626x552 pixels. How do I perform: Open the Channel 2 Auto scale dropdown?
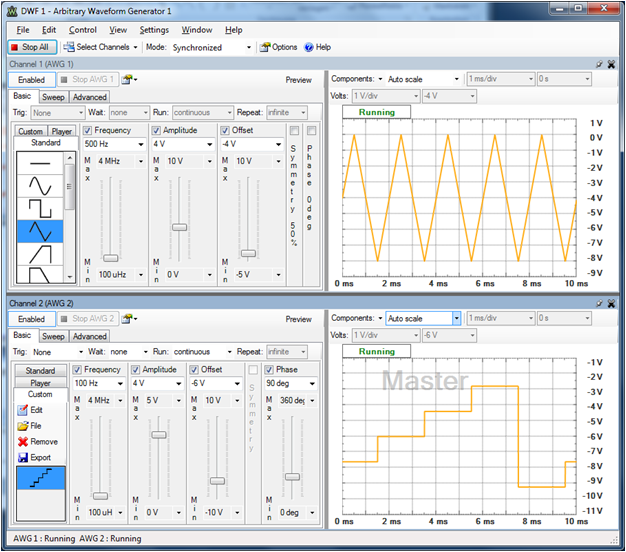click(456, 318)
